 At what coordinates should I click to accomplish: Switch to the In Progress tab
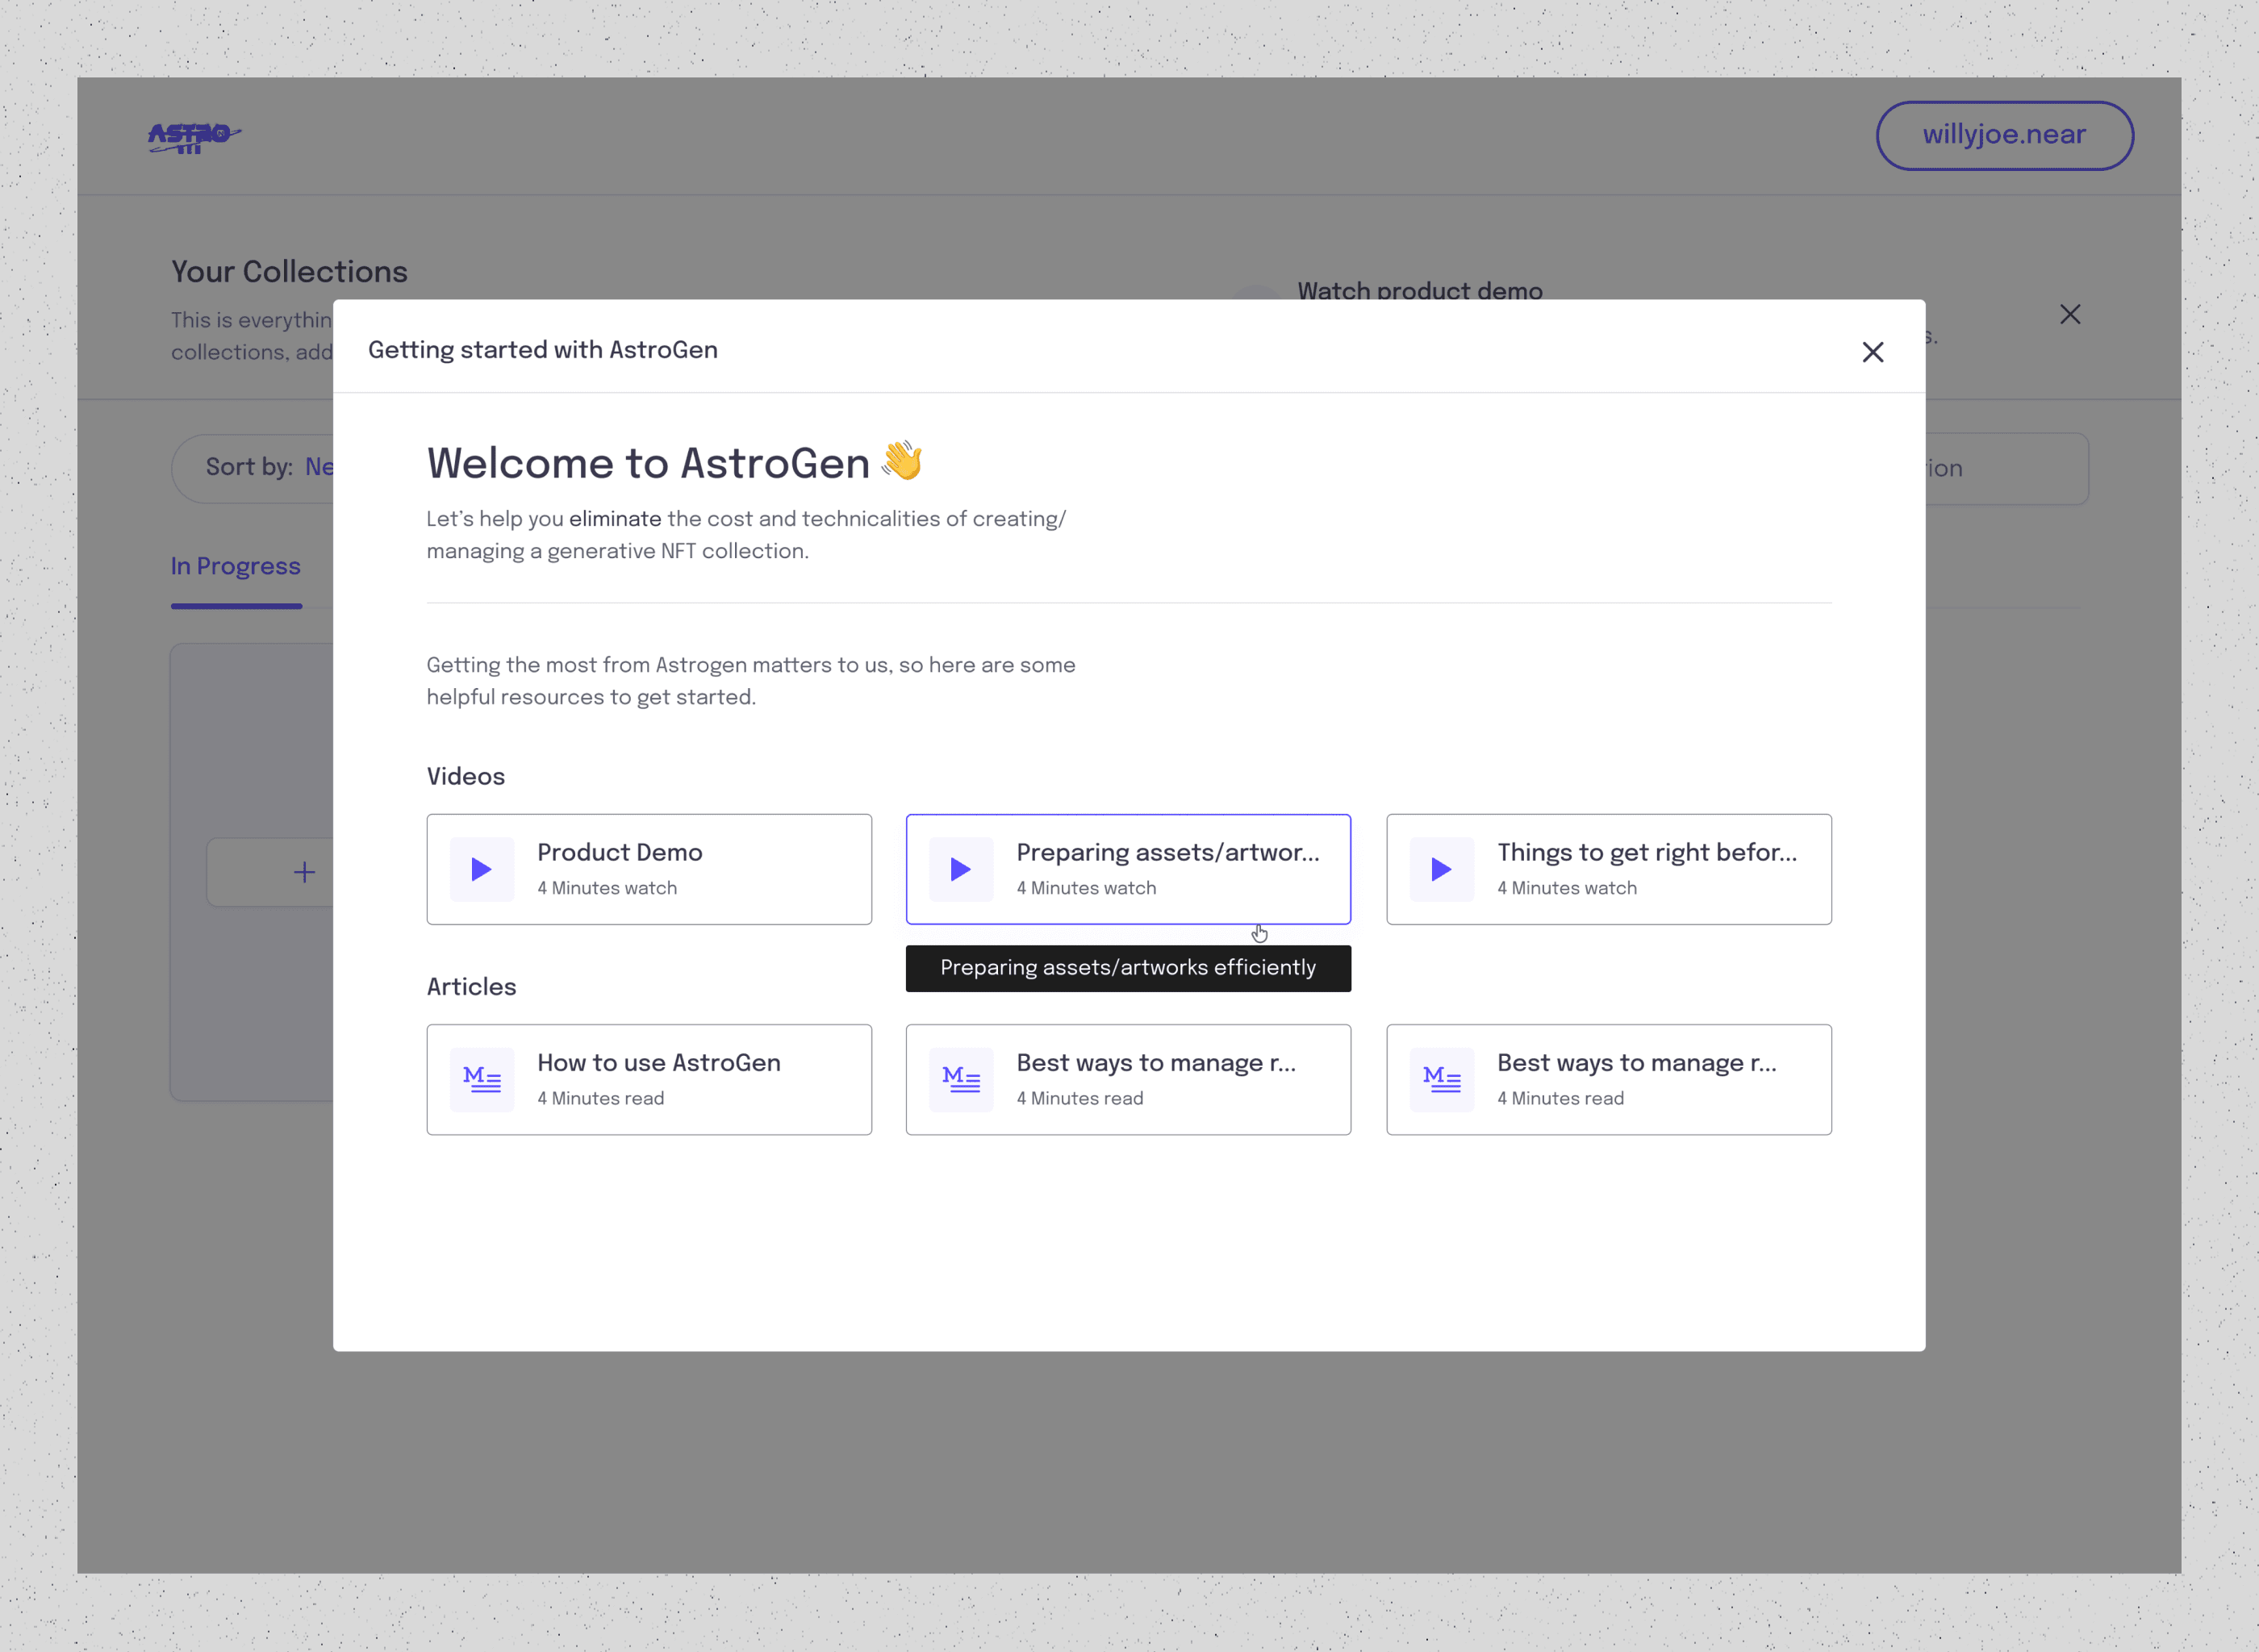pos(236,567)
